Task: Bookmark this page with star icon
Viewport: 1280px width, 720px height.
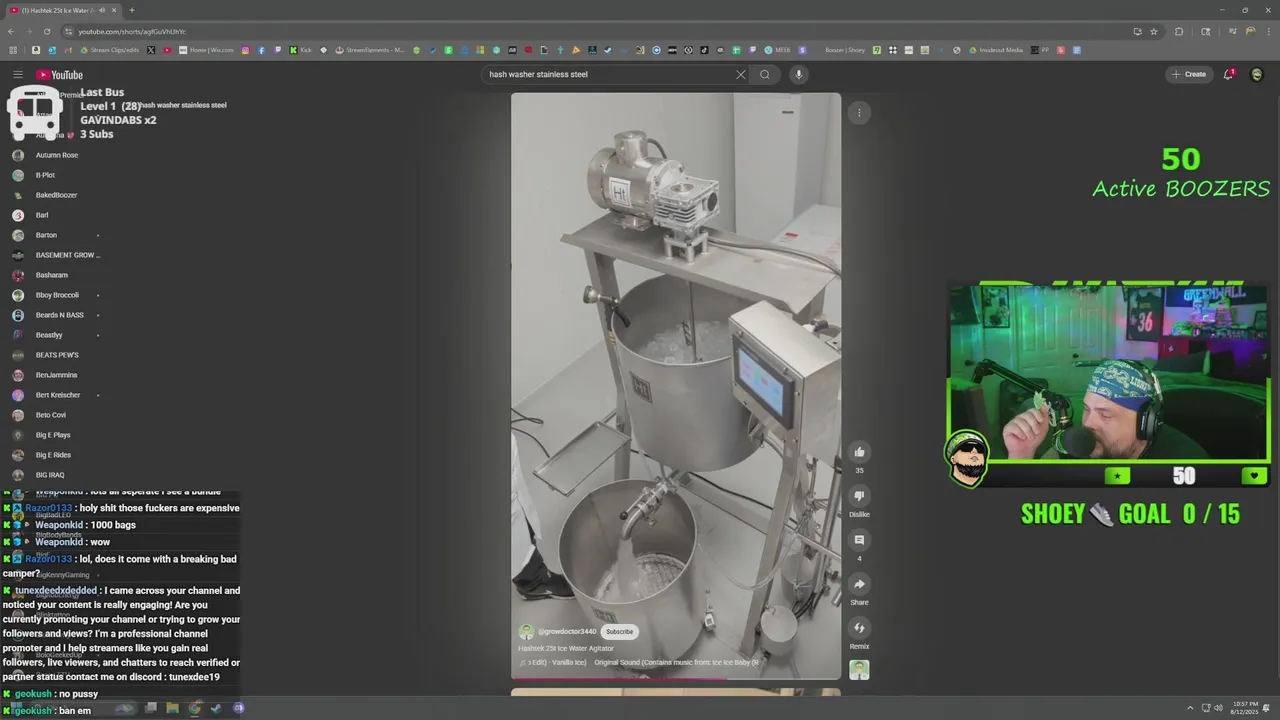Action: click(x=1154, y=31)
